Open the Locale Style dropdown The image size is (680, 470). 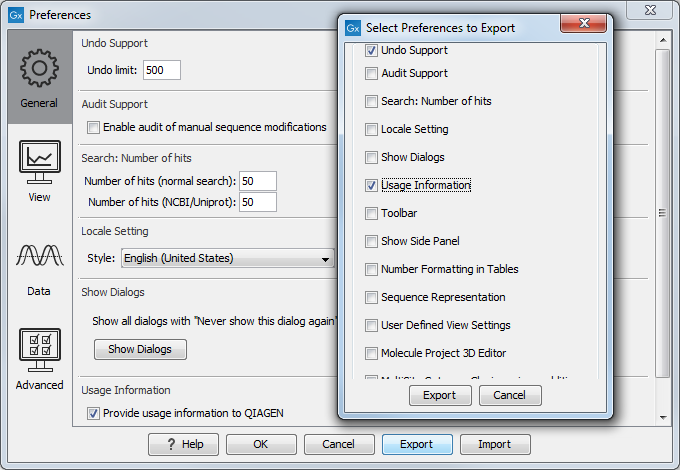(227, 258)
